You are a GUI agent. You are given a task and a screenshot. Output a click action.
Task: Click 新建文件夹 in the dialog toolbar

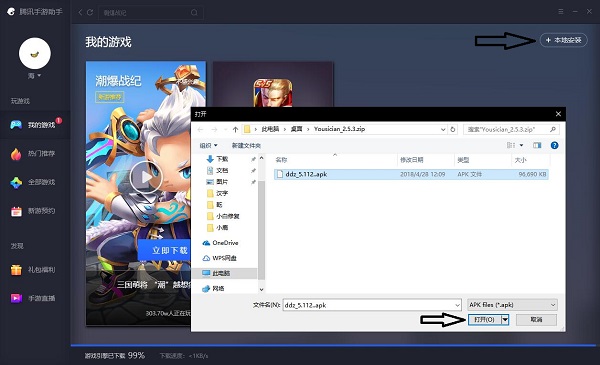246,145
